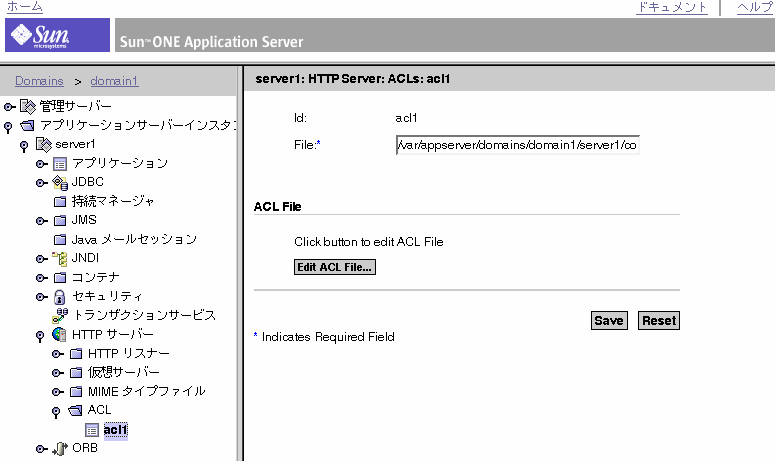The height and width of the screenshot is (461, 775).
Task: Expand the HTTP リスナー tree node
Action: coord(58,354)
